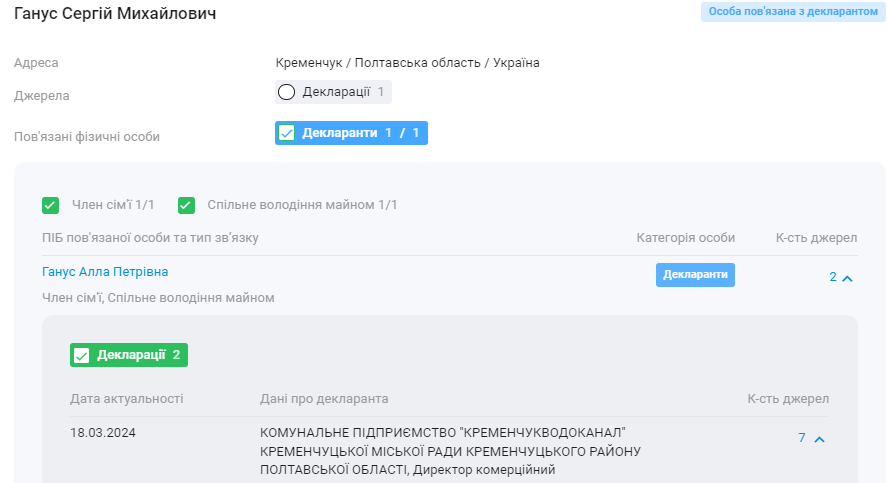Click the Дата актуальності column header
Screen dimensions: 887x483
(x=126, y=399)
